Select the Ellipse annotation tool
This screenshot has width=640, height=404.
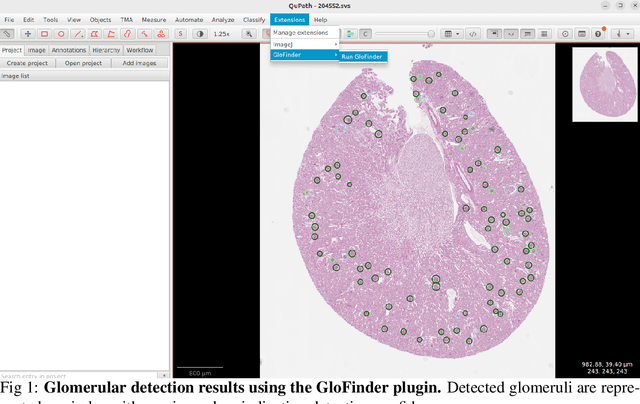pyautogui.click(x=61, y=34)
